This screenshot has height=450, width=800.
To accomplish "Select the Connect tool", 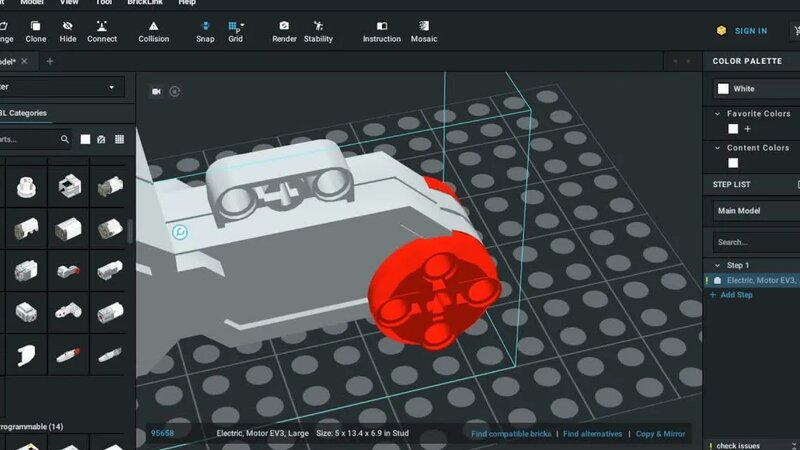I will [102, 32].
